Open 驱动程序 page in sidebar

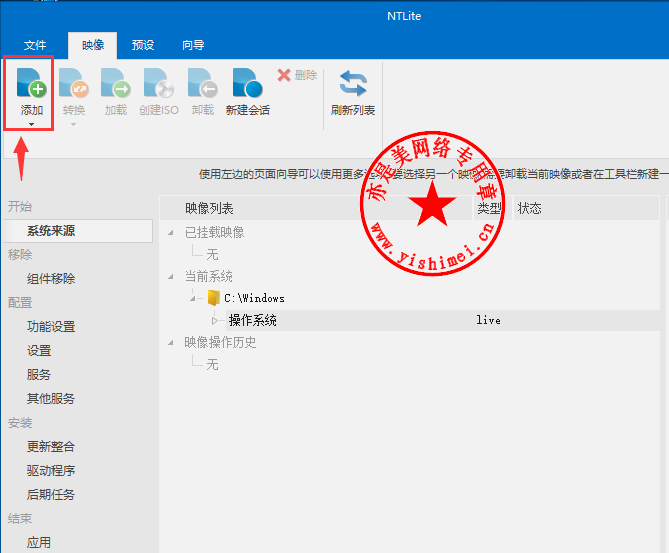tap(51, 471)
